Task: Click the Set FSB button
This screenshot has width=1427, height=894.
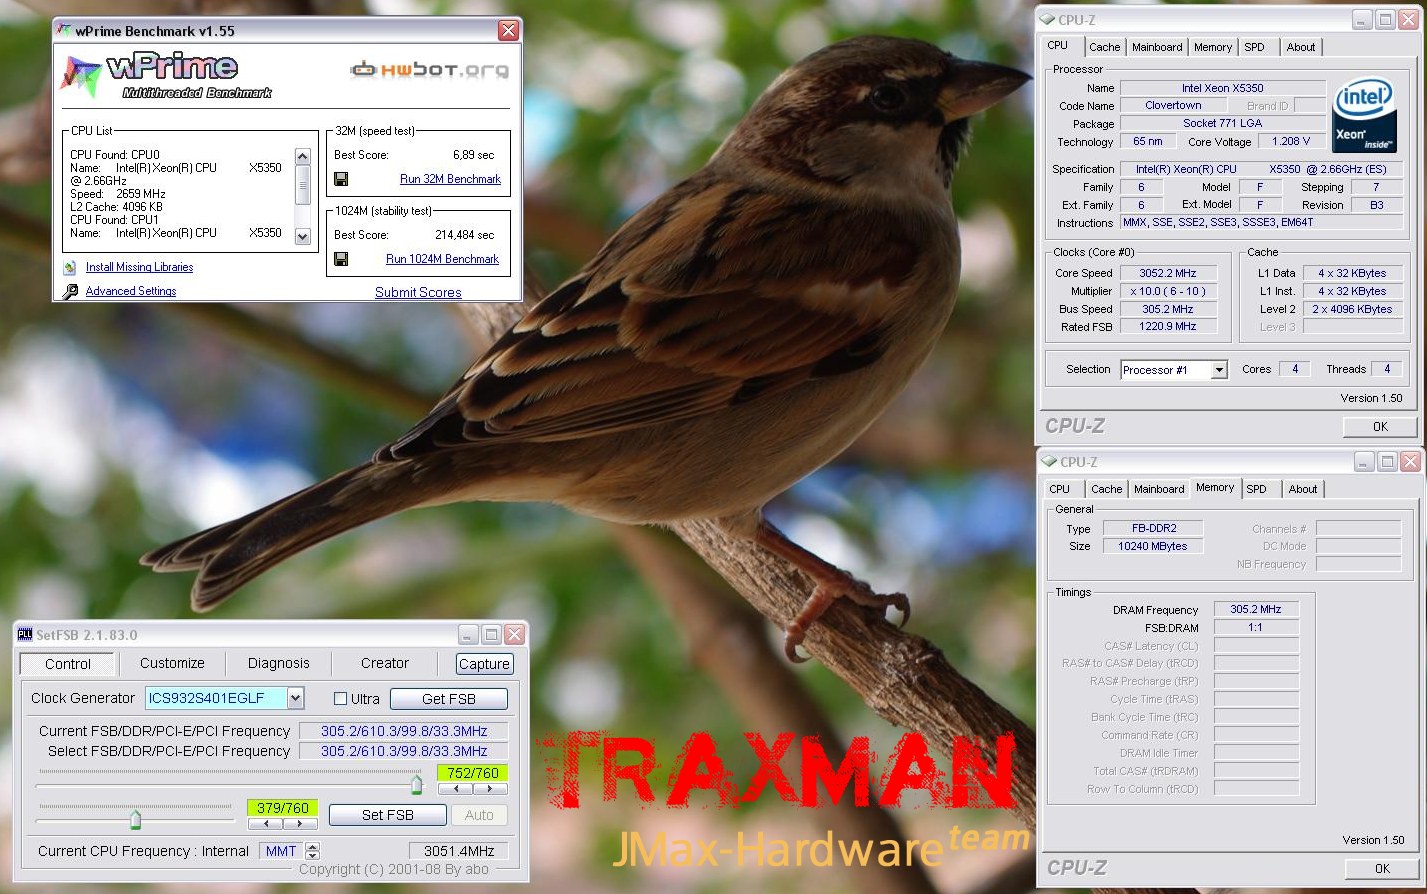Action: (x=388, y=815)
